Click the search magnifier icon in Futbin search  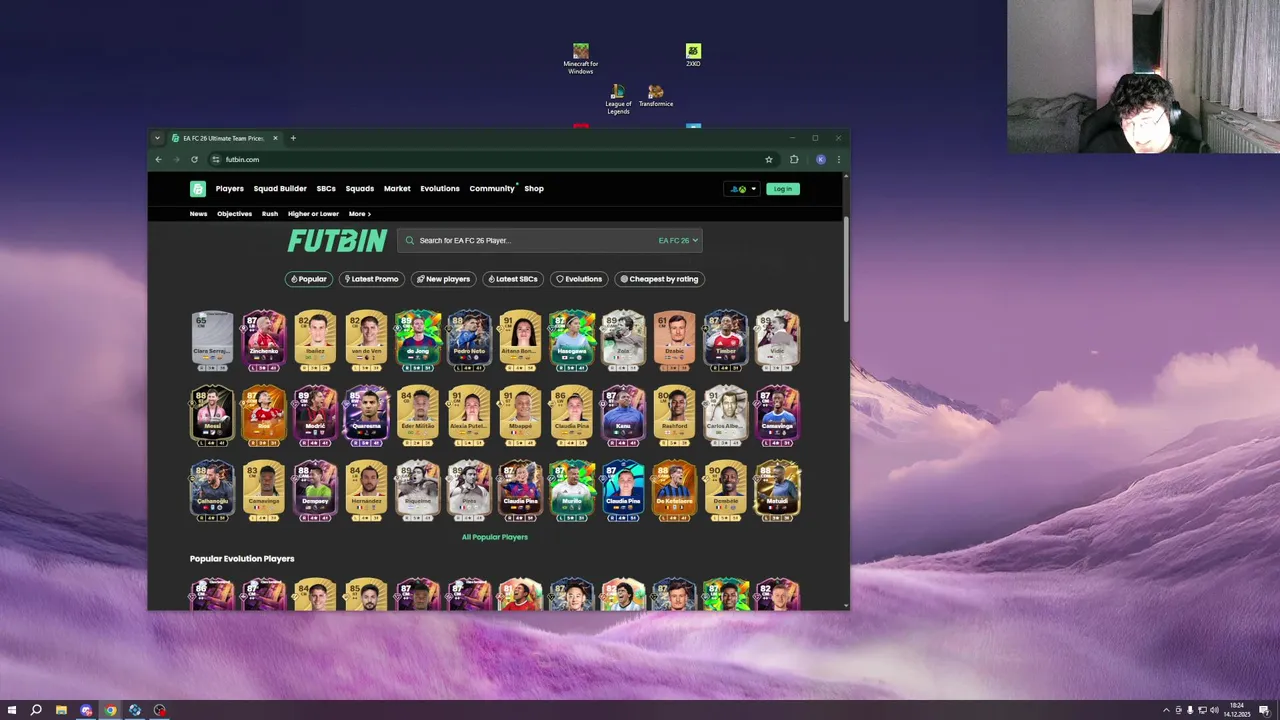(410, 240)
